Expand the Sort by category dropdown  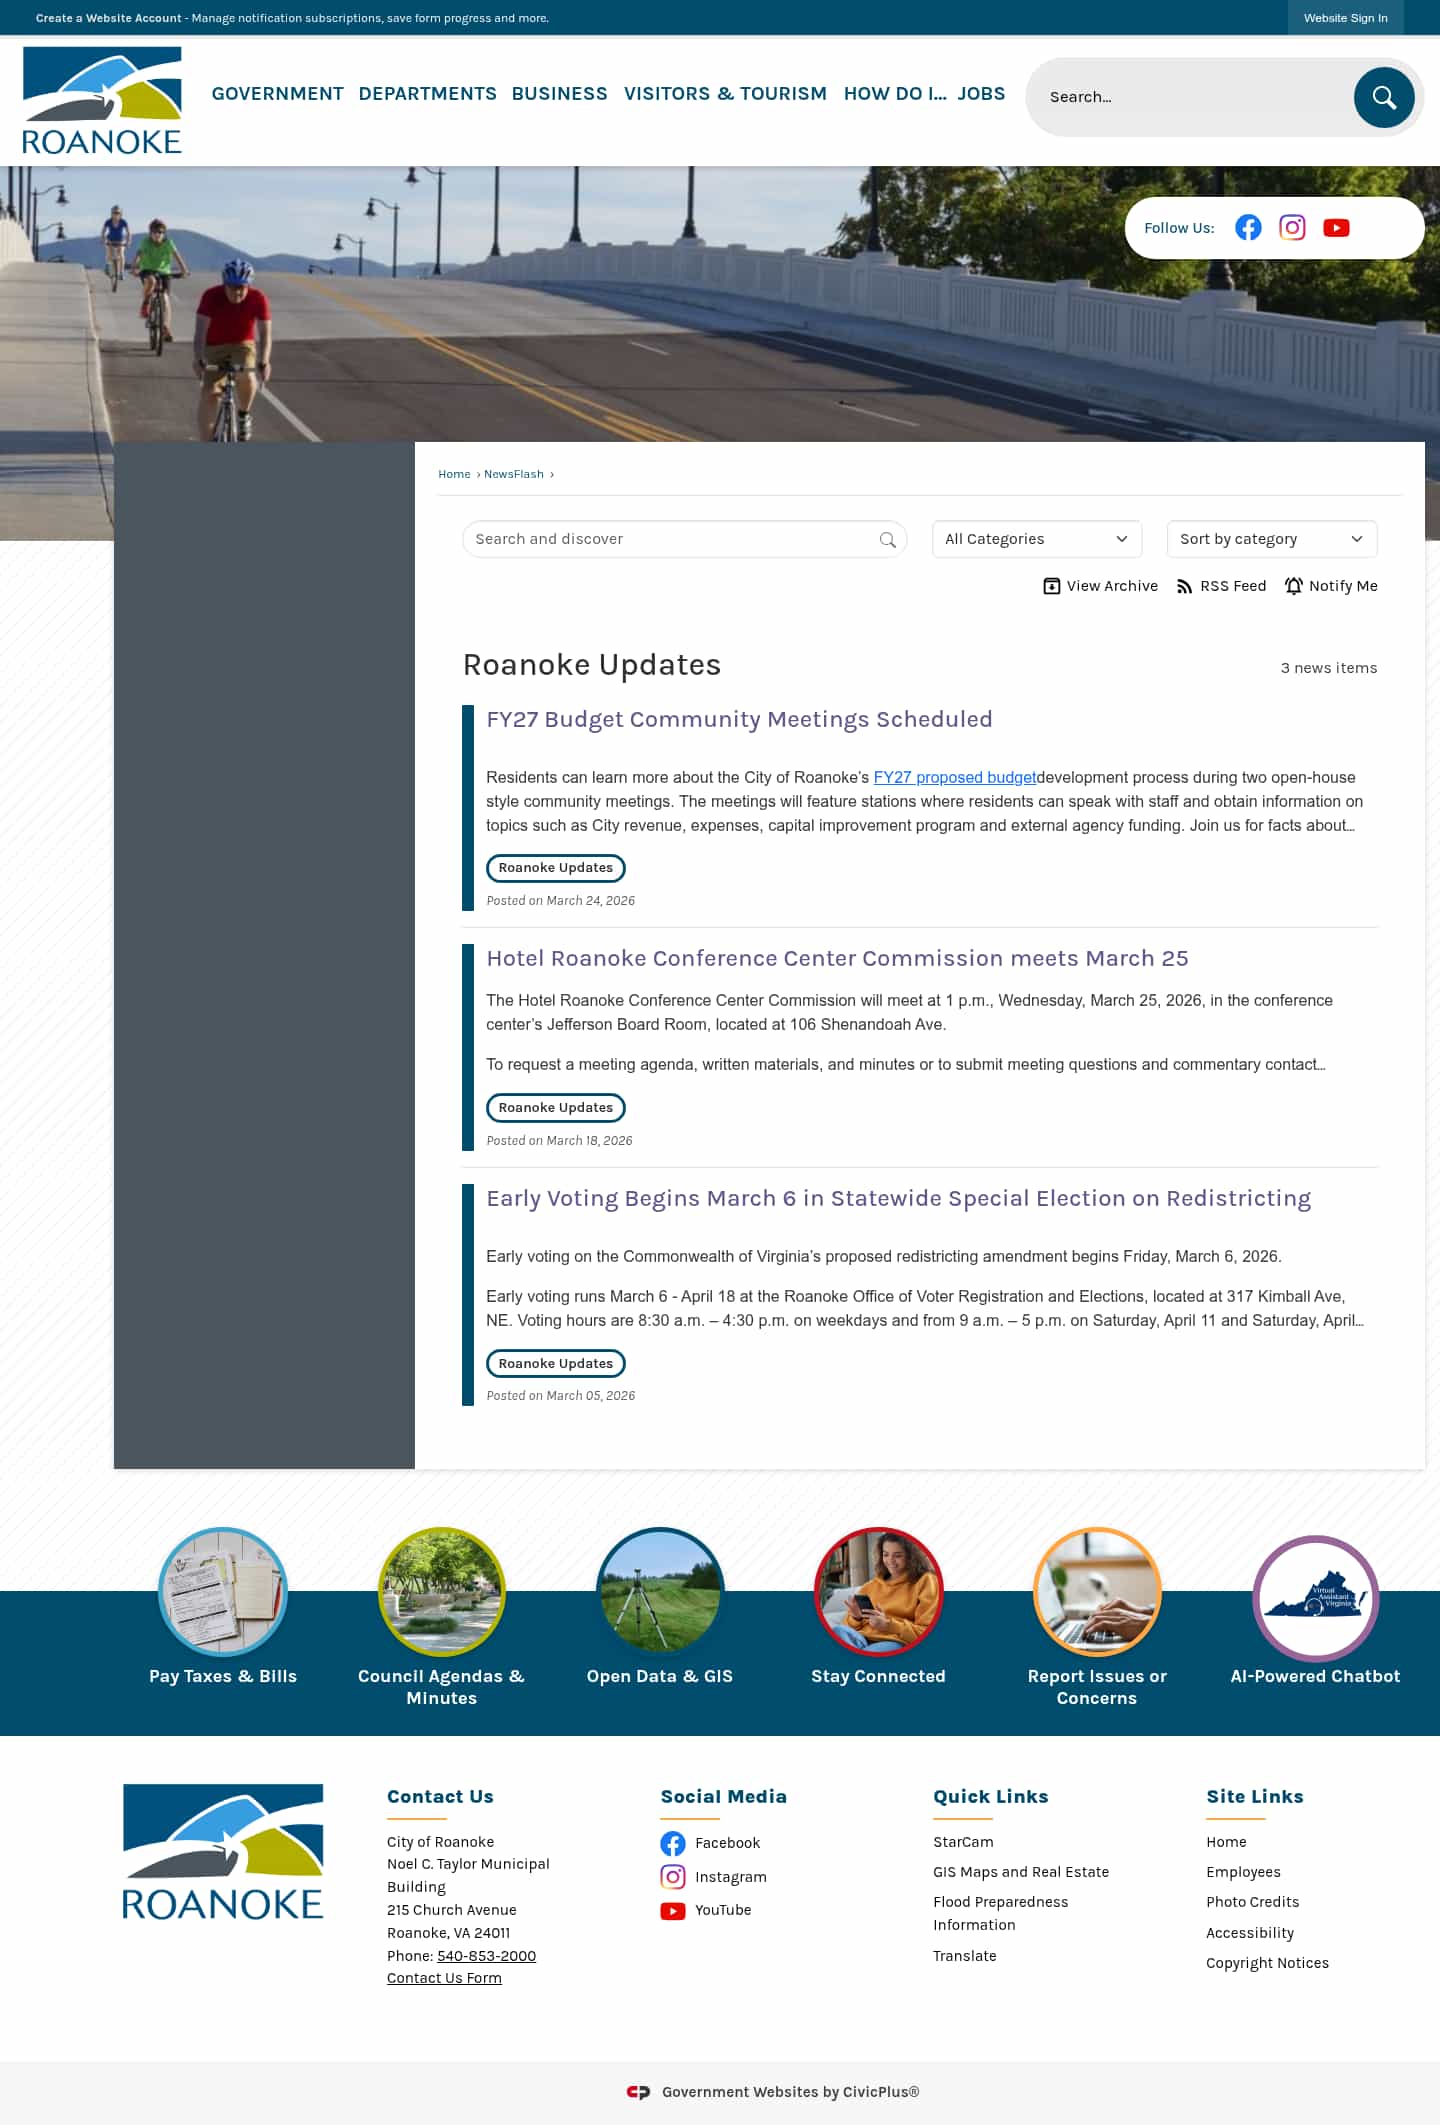click(x=1271, y=539)
